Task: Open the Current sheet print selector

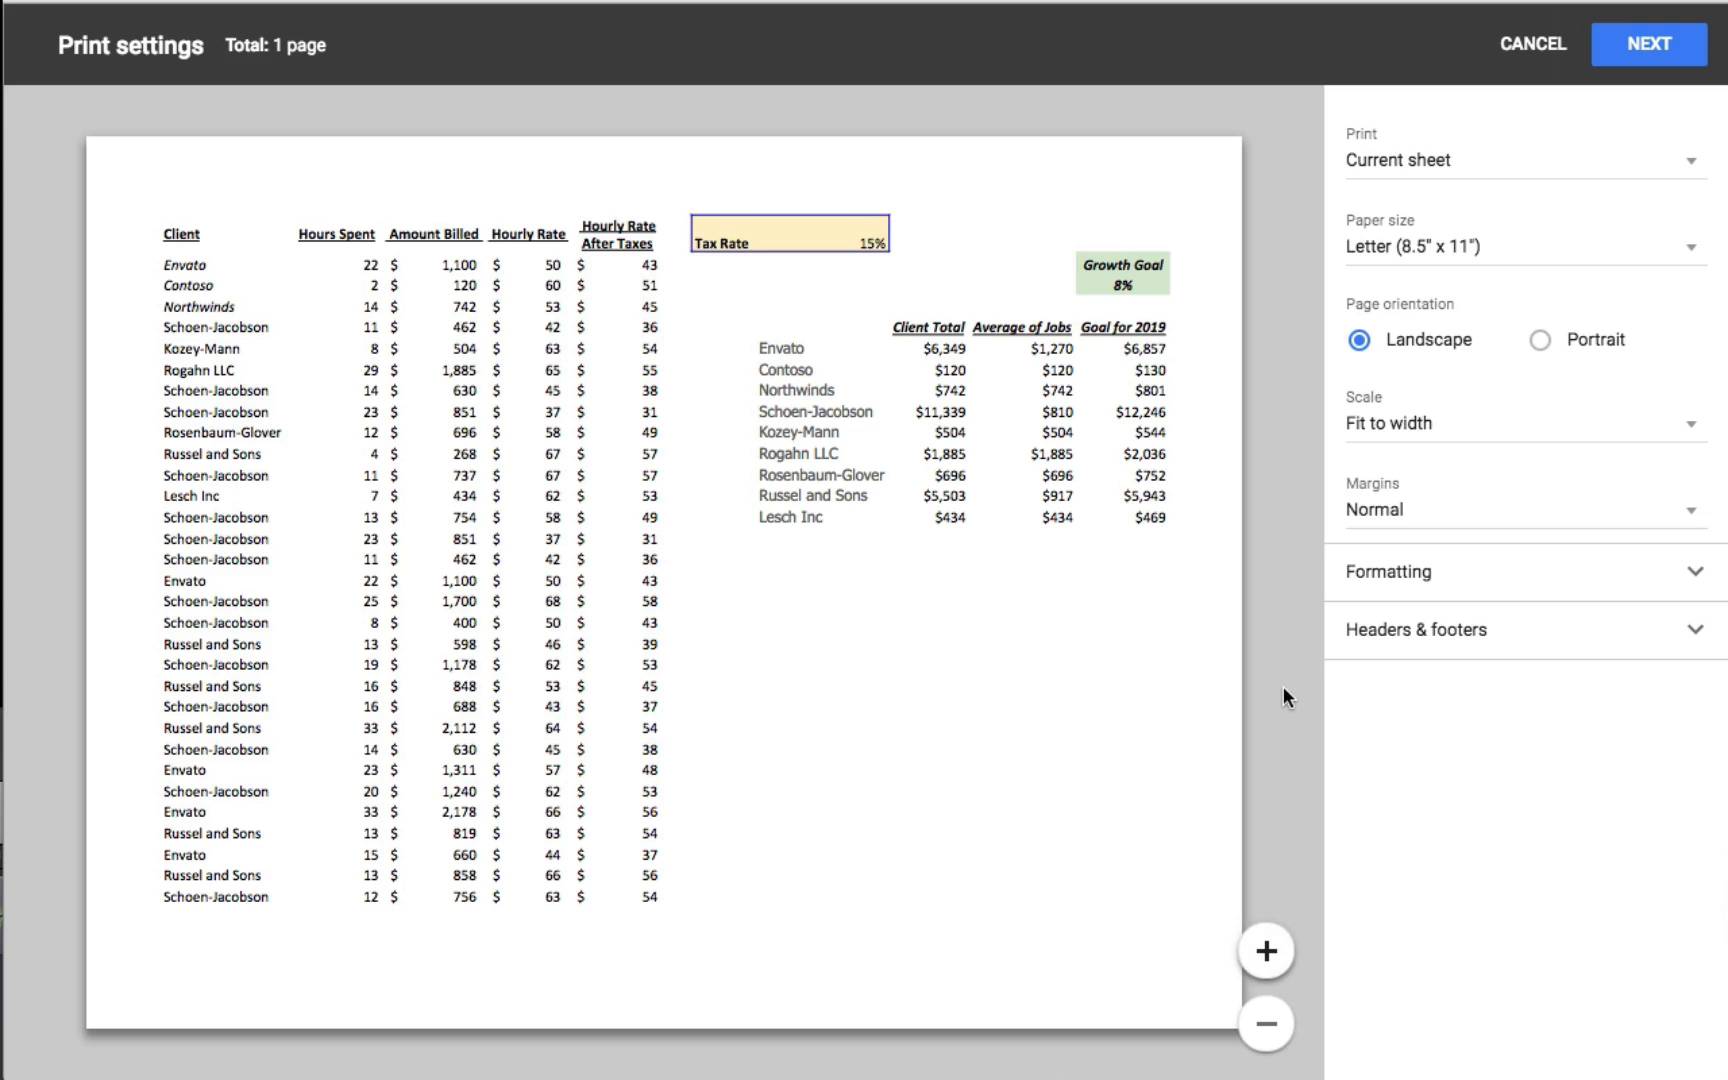Action: pos(1520,160)
